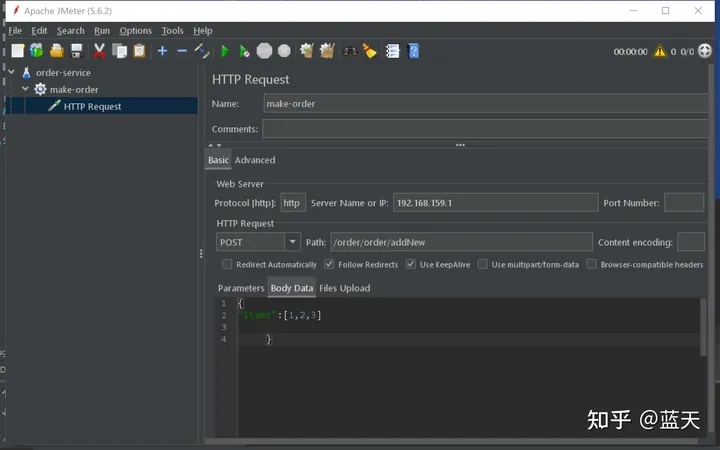Click the Protocol field with http

coord(293,202)
